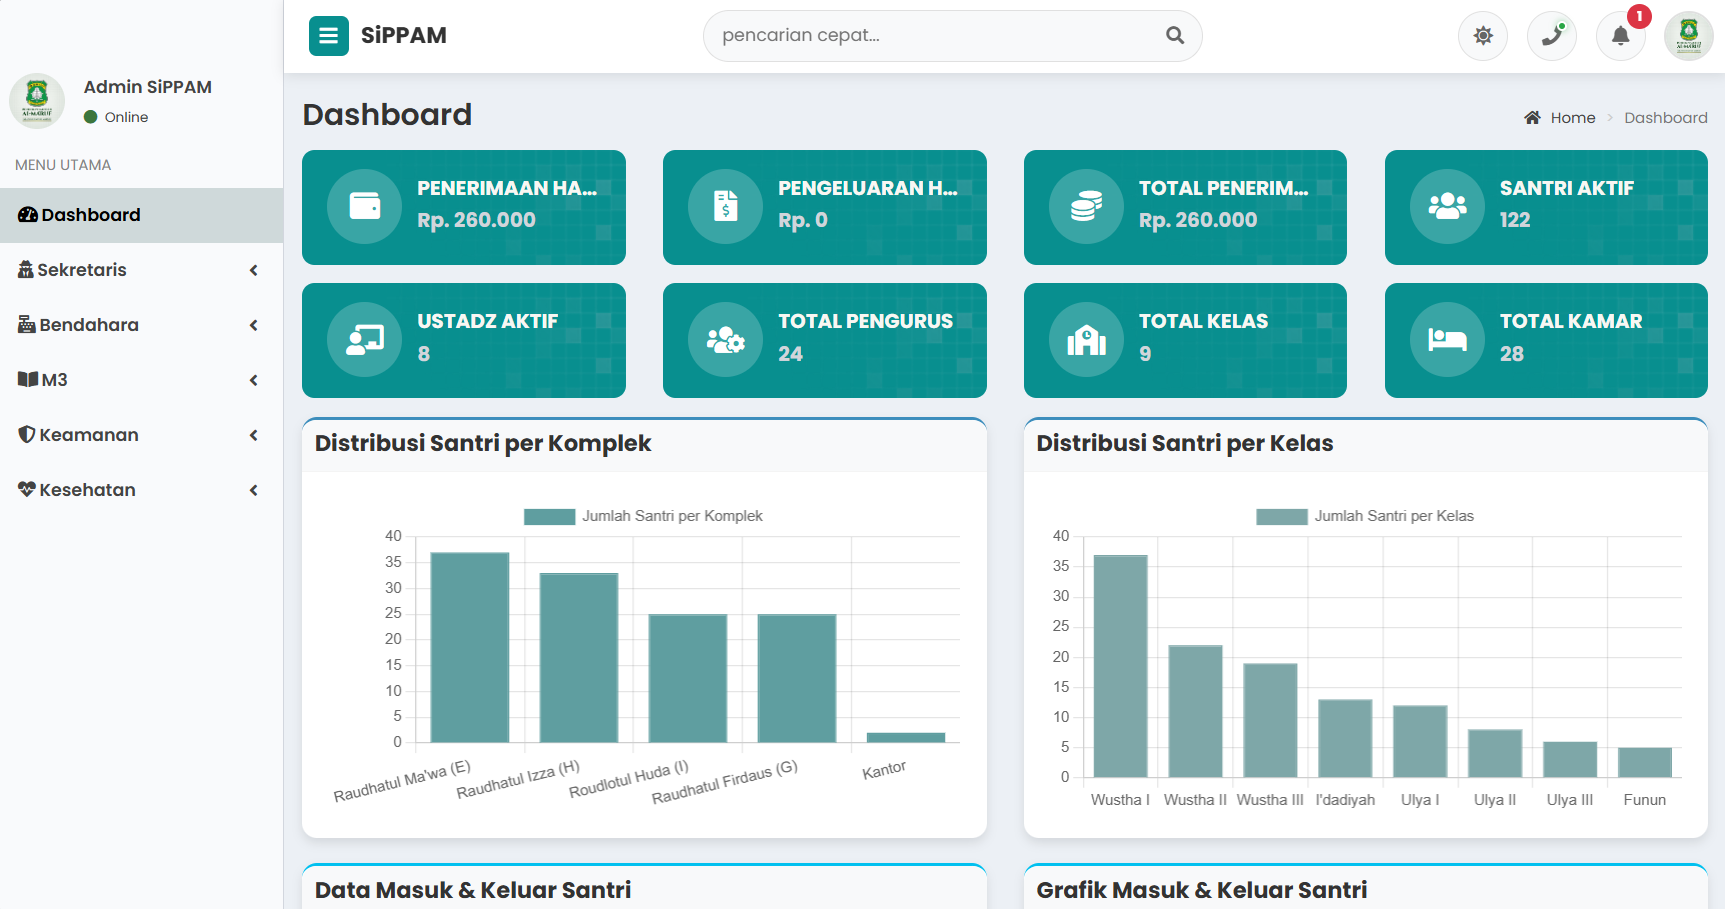Click the search magnifier icon
This screenshot has height=909, width=1725.
1175,36
